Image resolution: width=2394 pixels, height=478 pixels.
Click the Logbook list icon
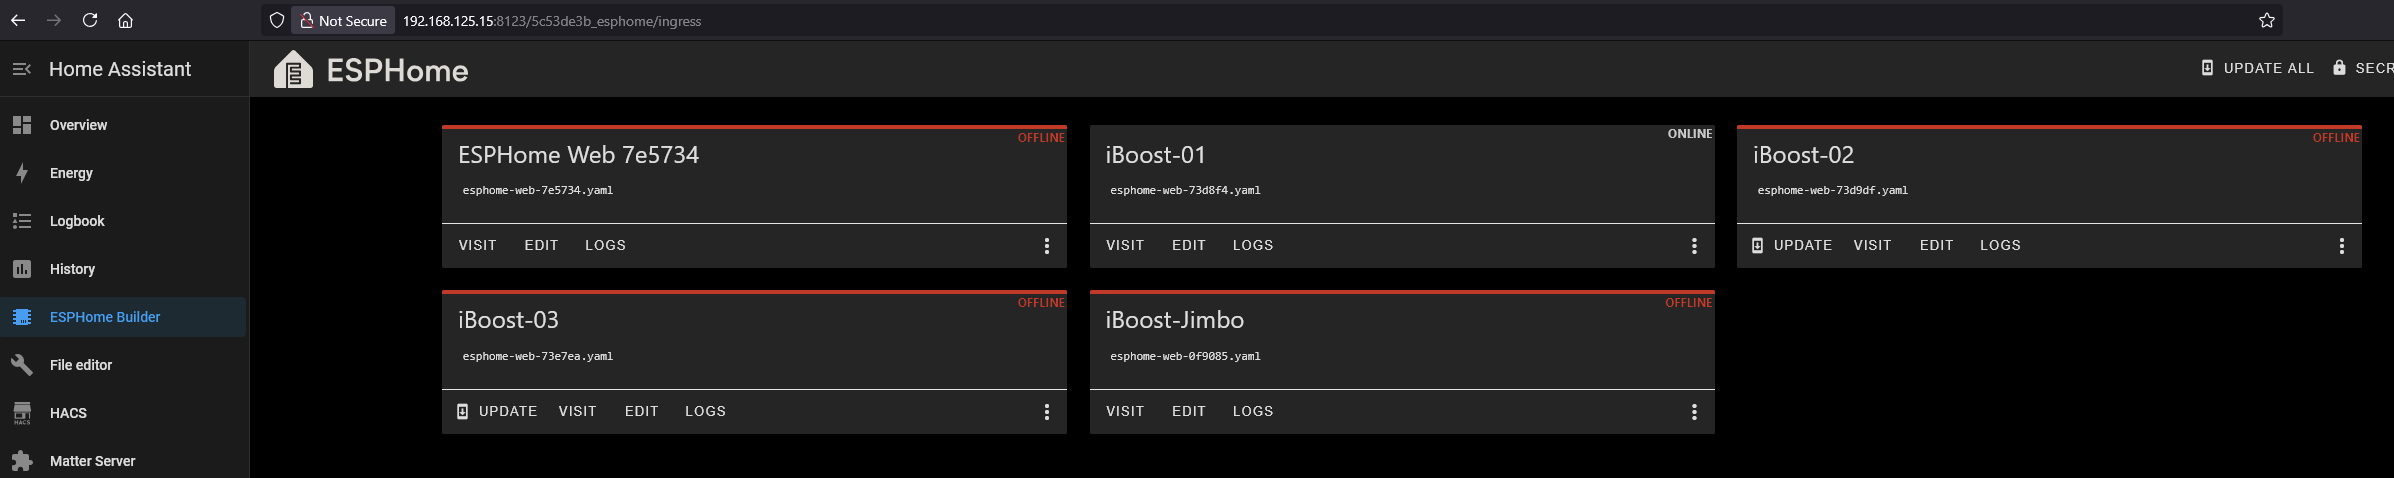coord(22,221)
